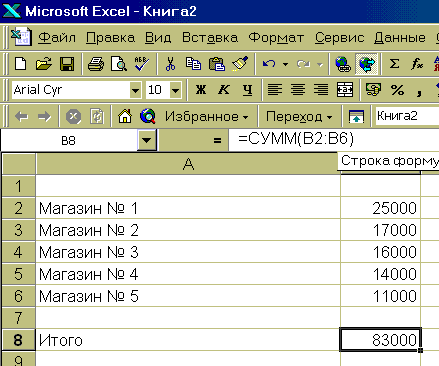Select the Итого cell
Image resolution: width=439 pixels, height=366 pixels.
pos(188,340)
